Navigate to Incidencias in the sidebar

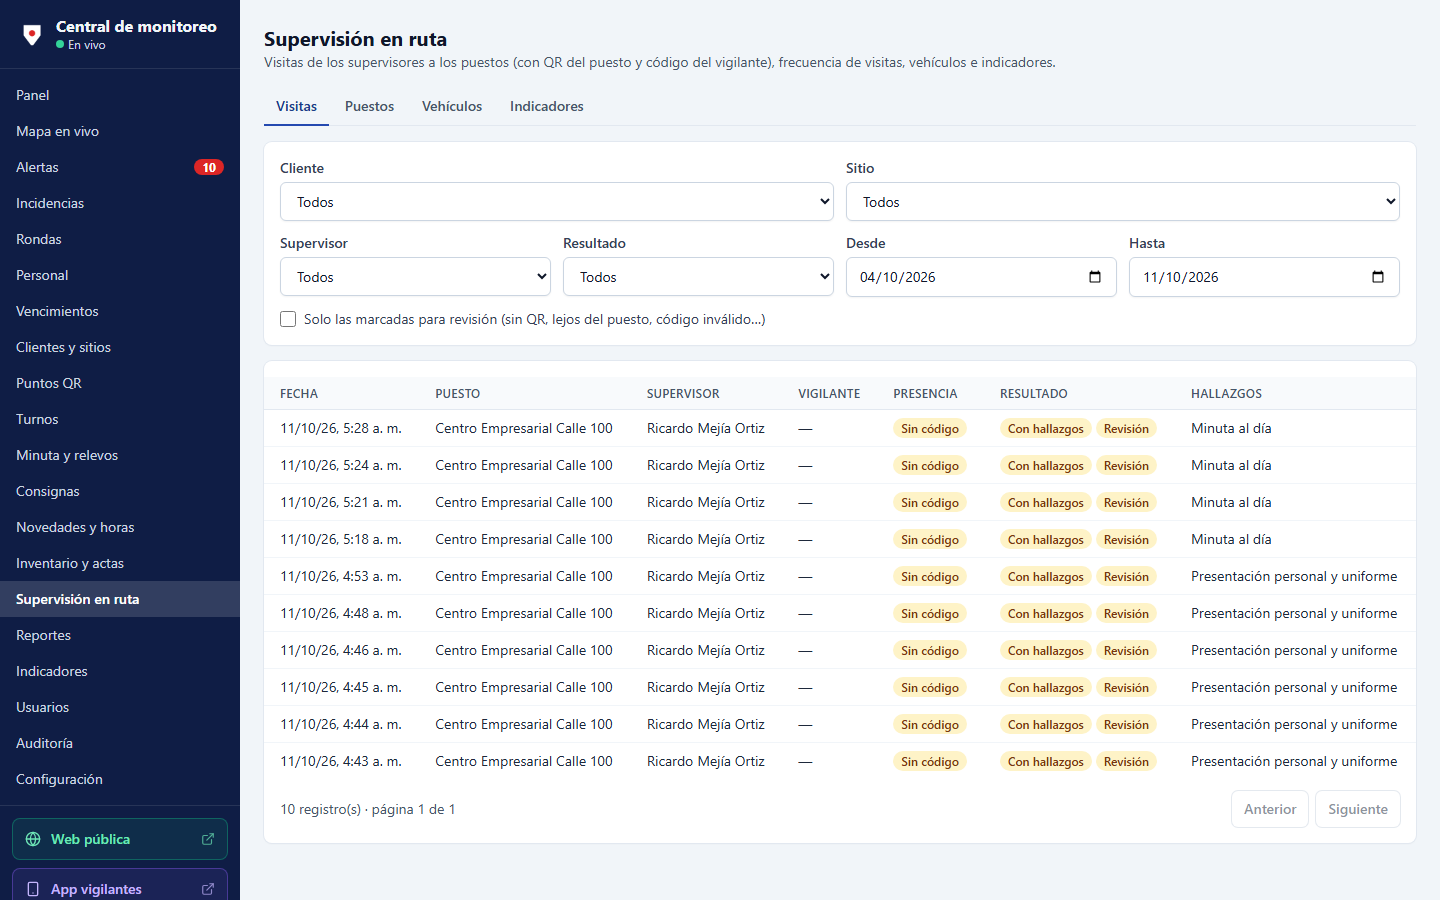point(120,203)
